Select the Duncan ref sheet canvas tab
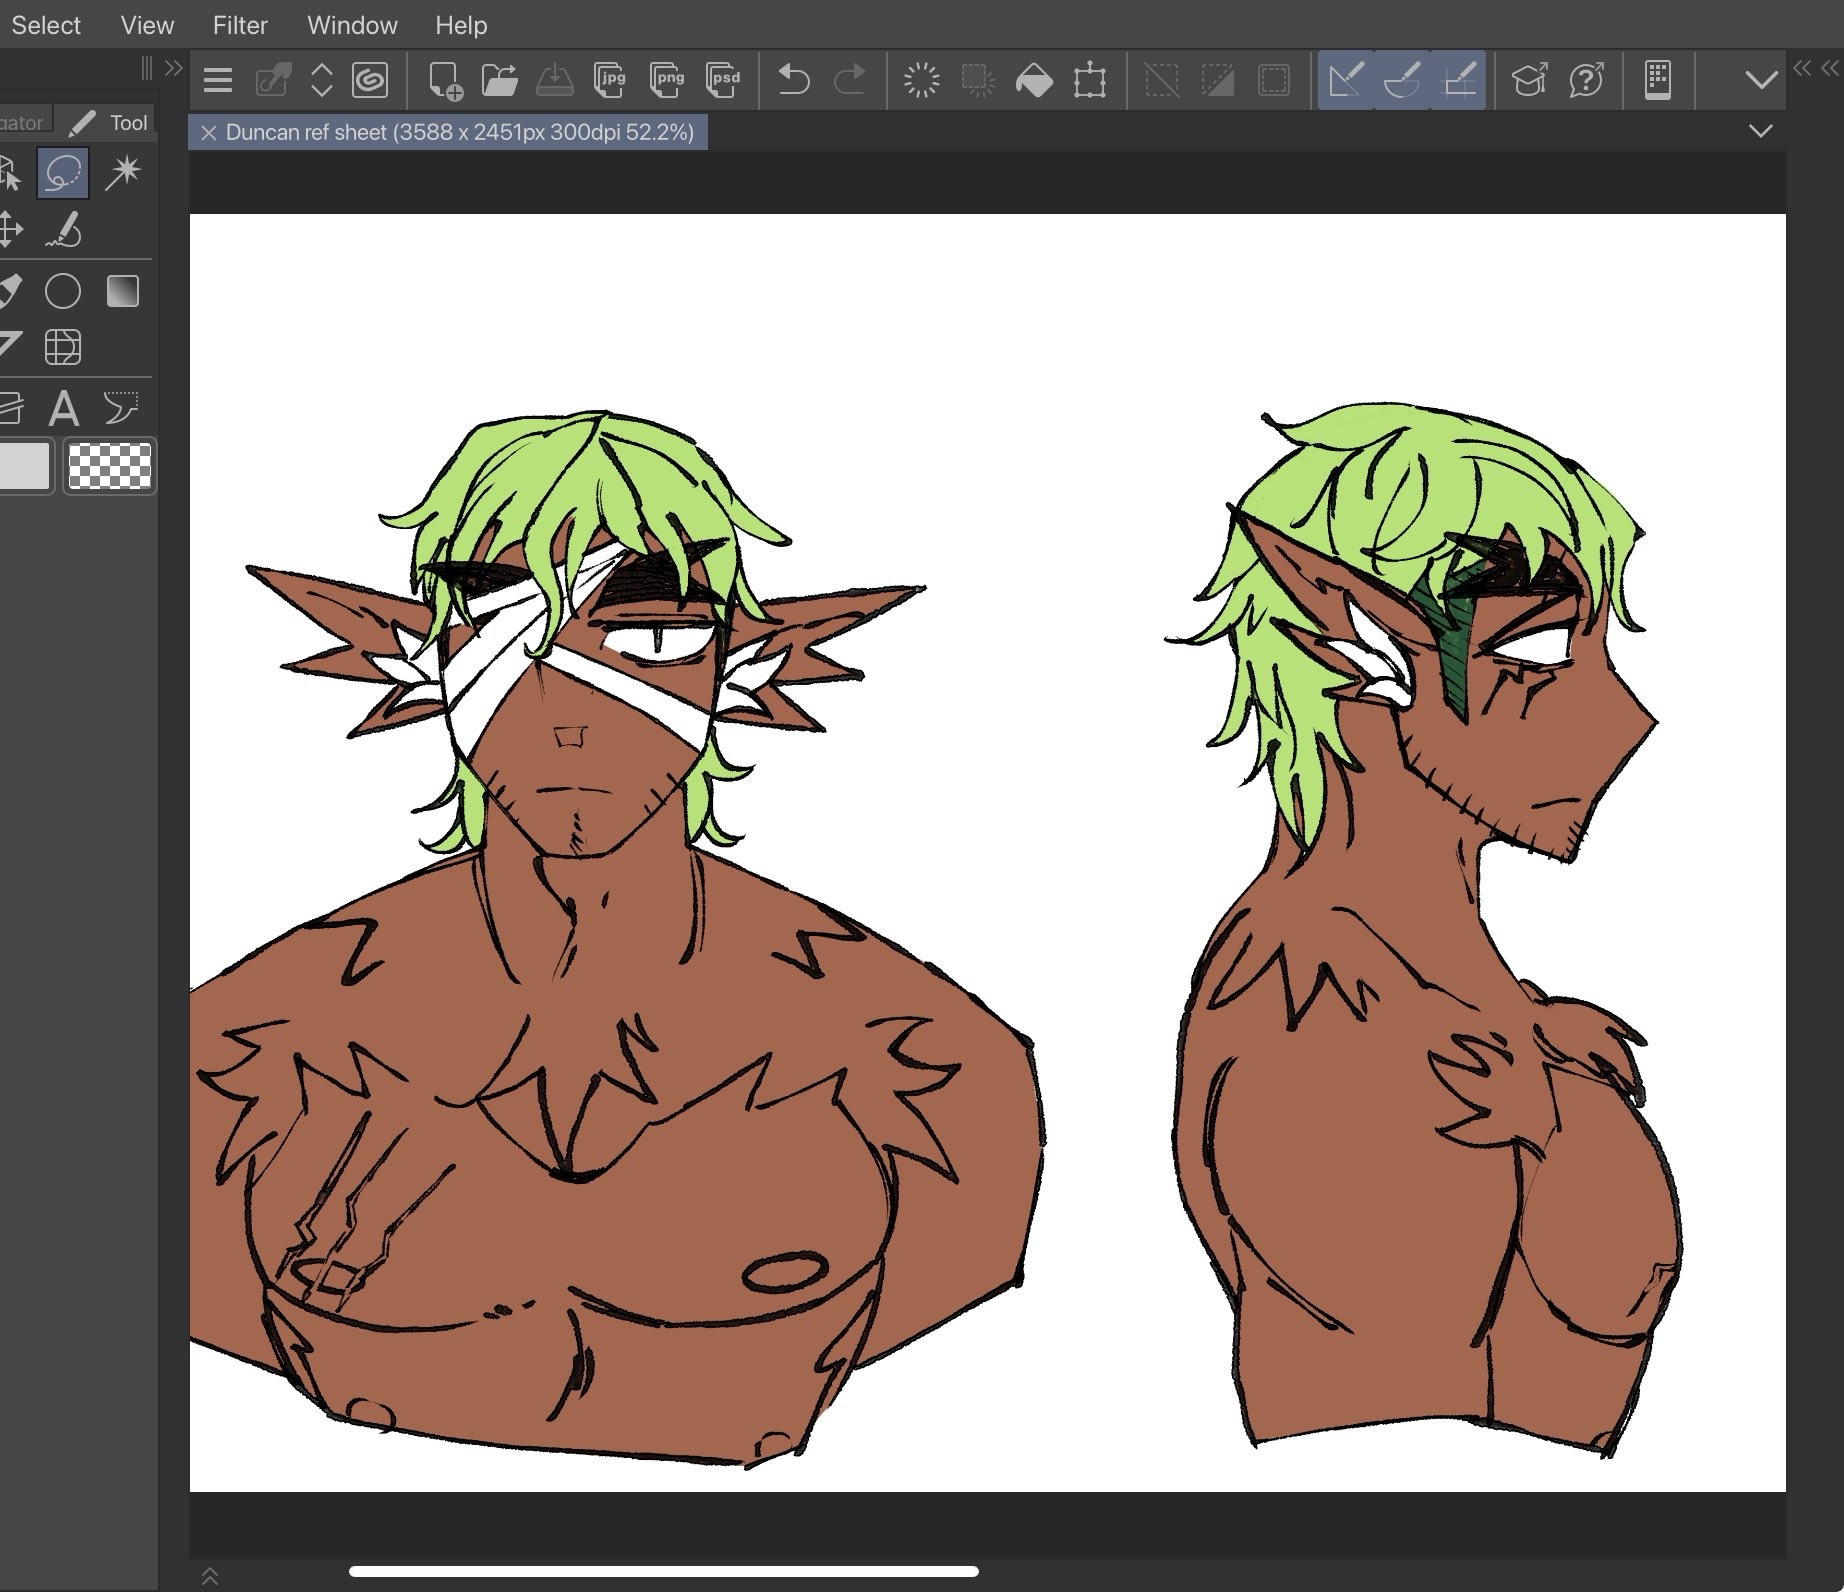 pyautogui.click(x=448, y=132)
